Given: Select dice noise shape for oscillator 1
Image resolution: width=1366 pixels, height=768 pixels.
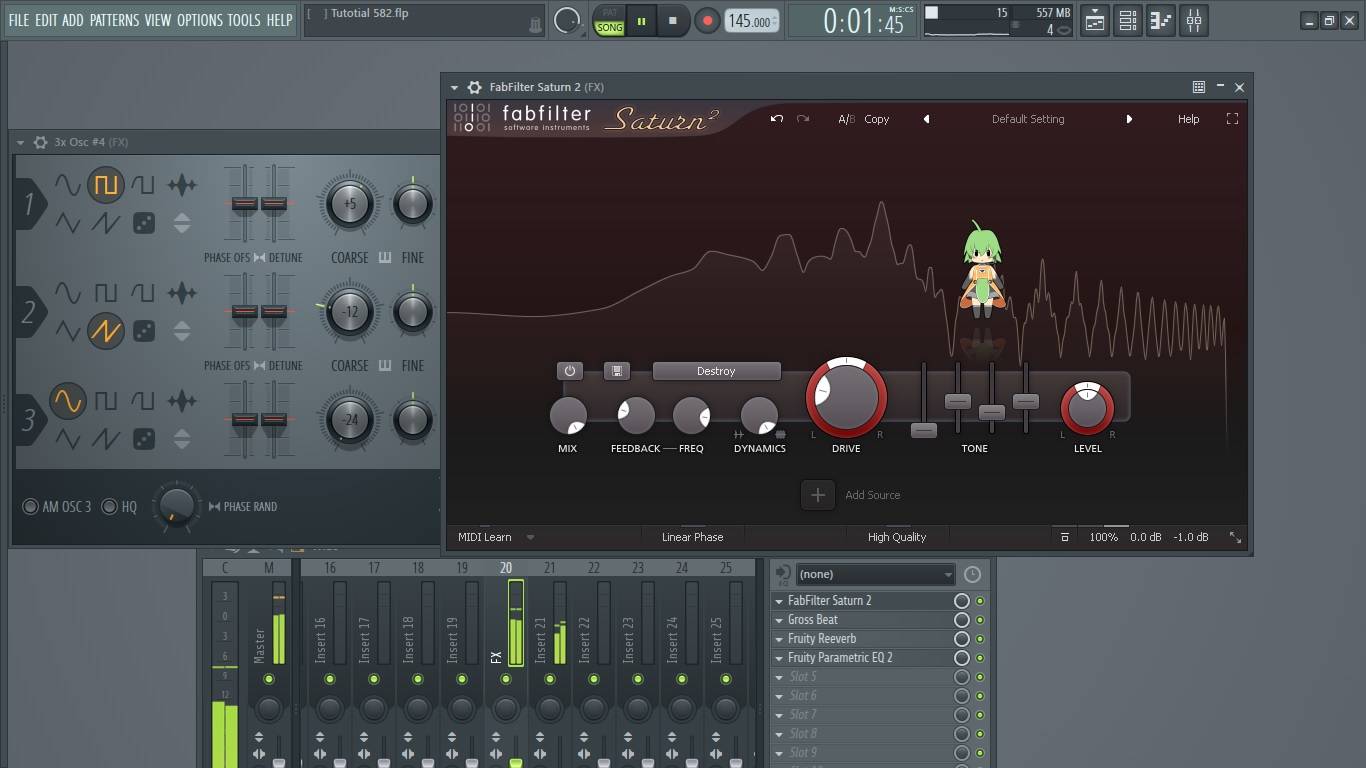Looking at the screenshot, I should pyautogui.click(x=144, y=223).
